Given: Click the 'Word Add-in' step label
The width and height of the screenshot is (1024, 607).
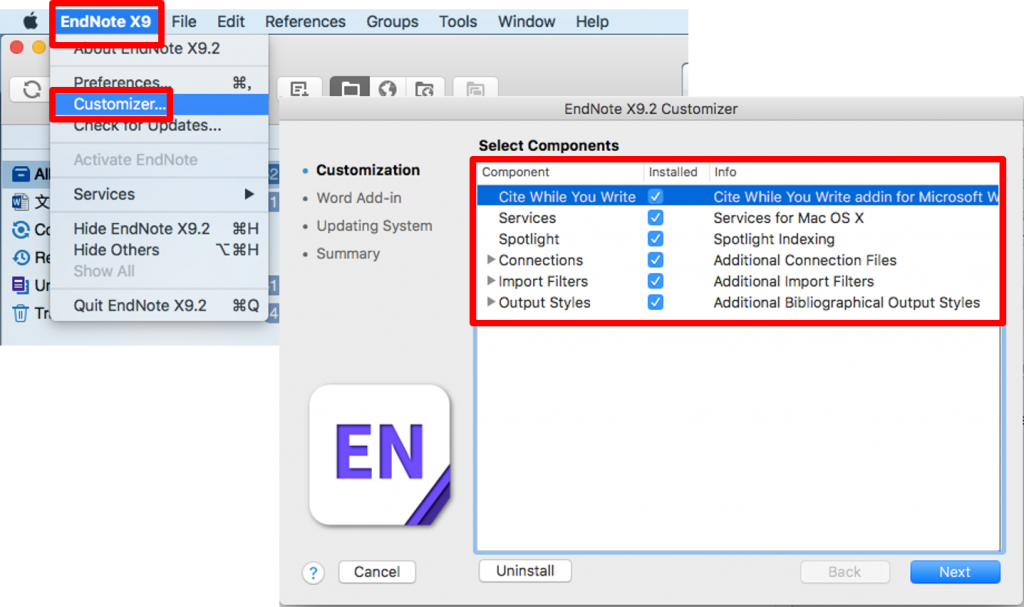Looking at the screenshot, I should 359,198.
